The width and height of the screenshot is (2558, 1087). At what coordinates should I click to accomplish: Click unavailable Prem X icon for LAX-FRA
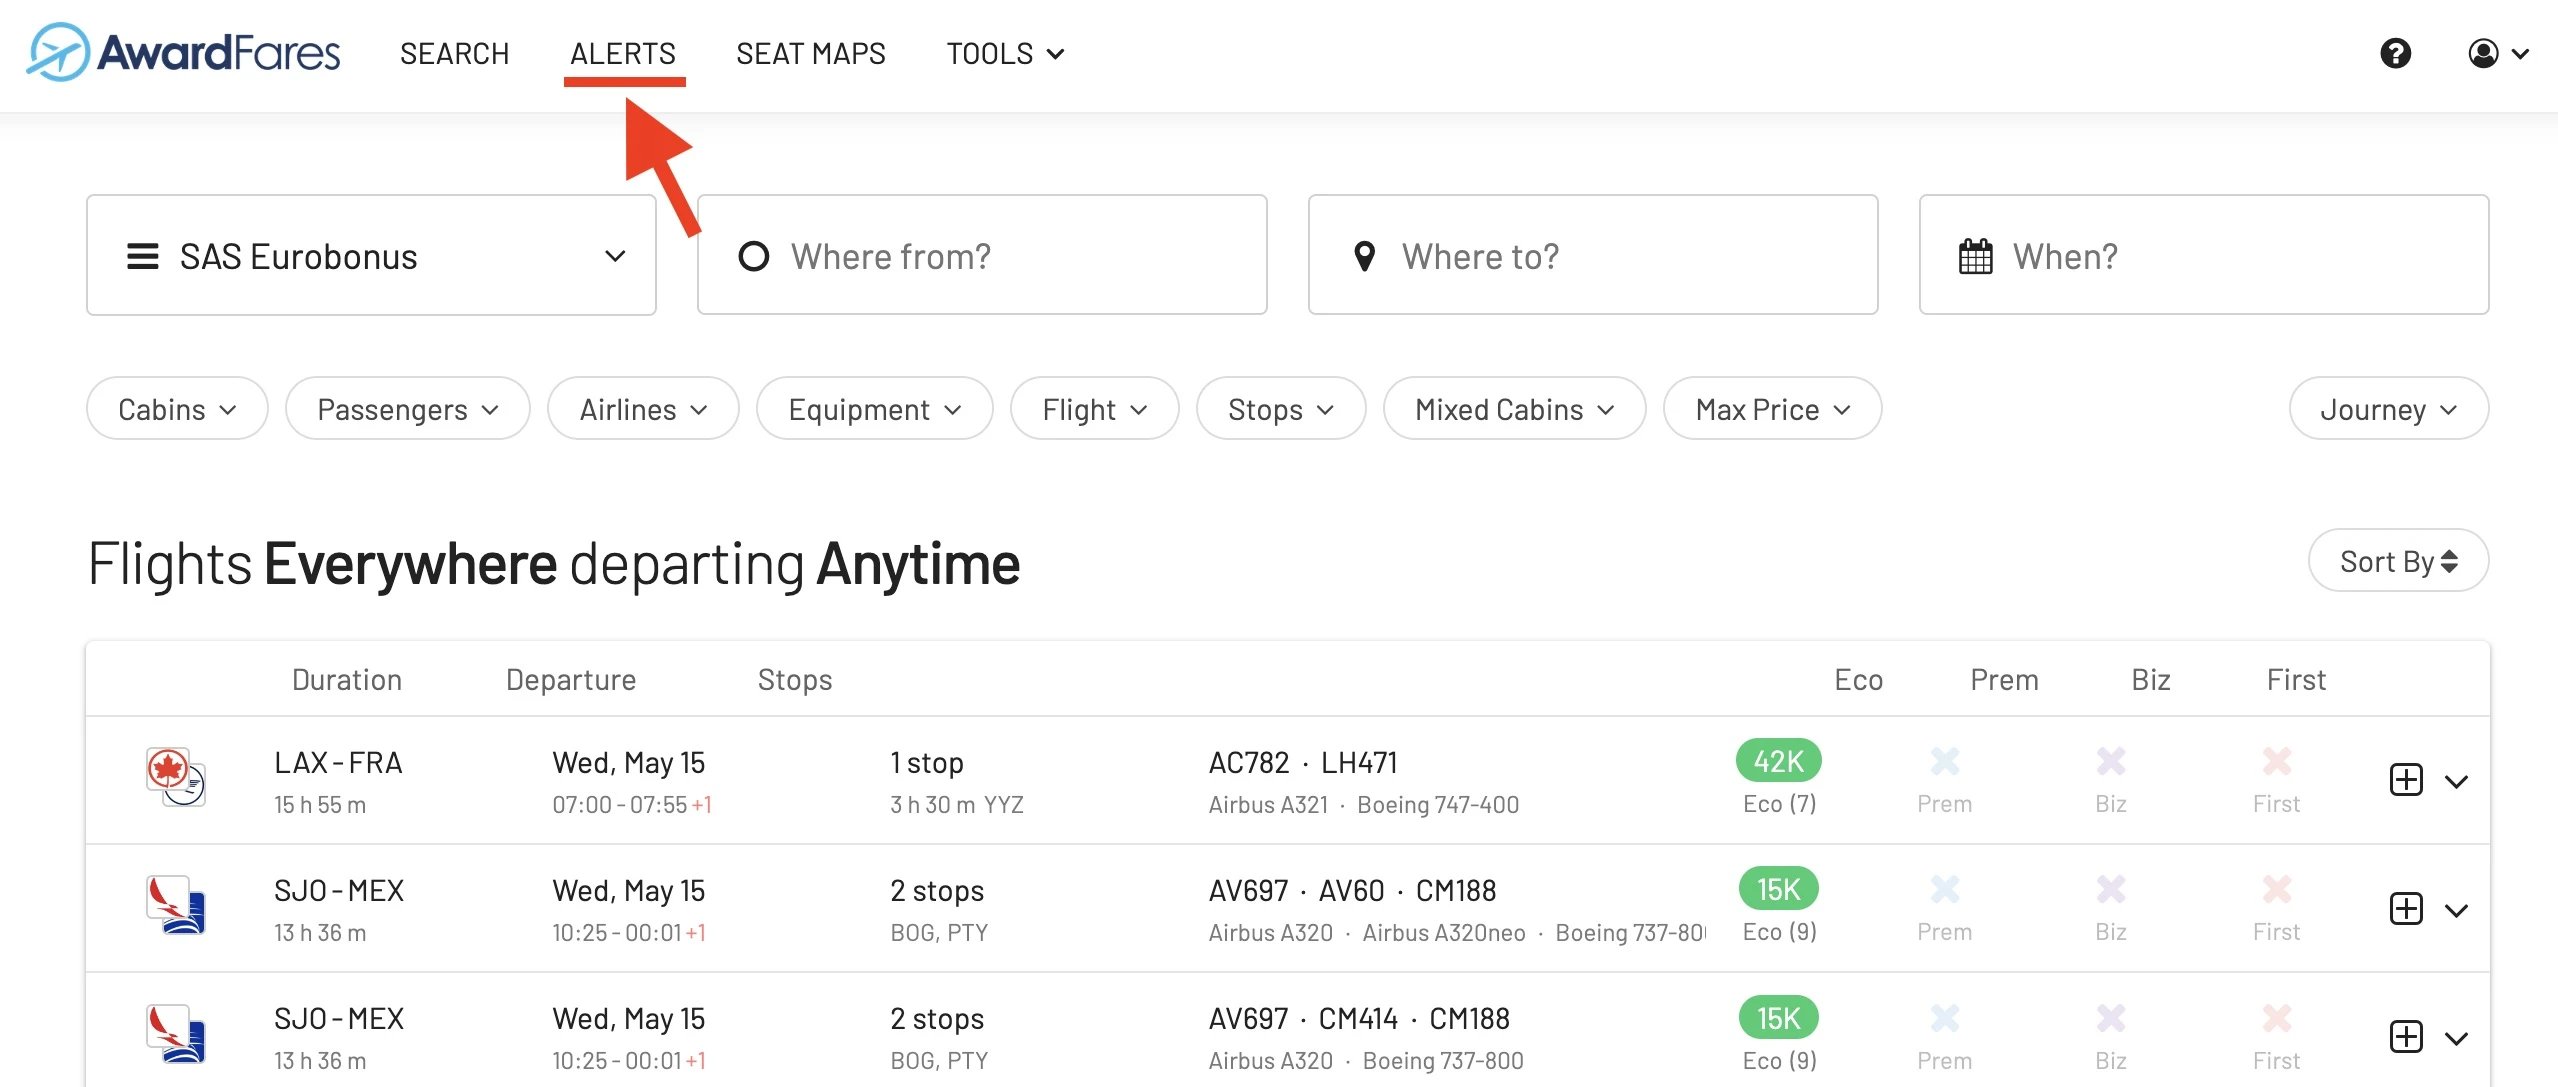[1944, 761]
